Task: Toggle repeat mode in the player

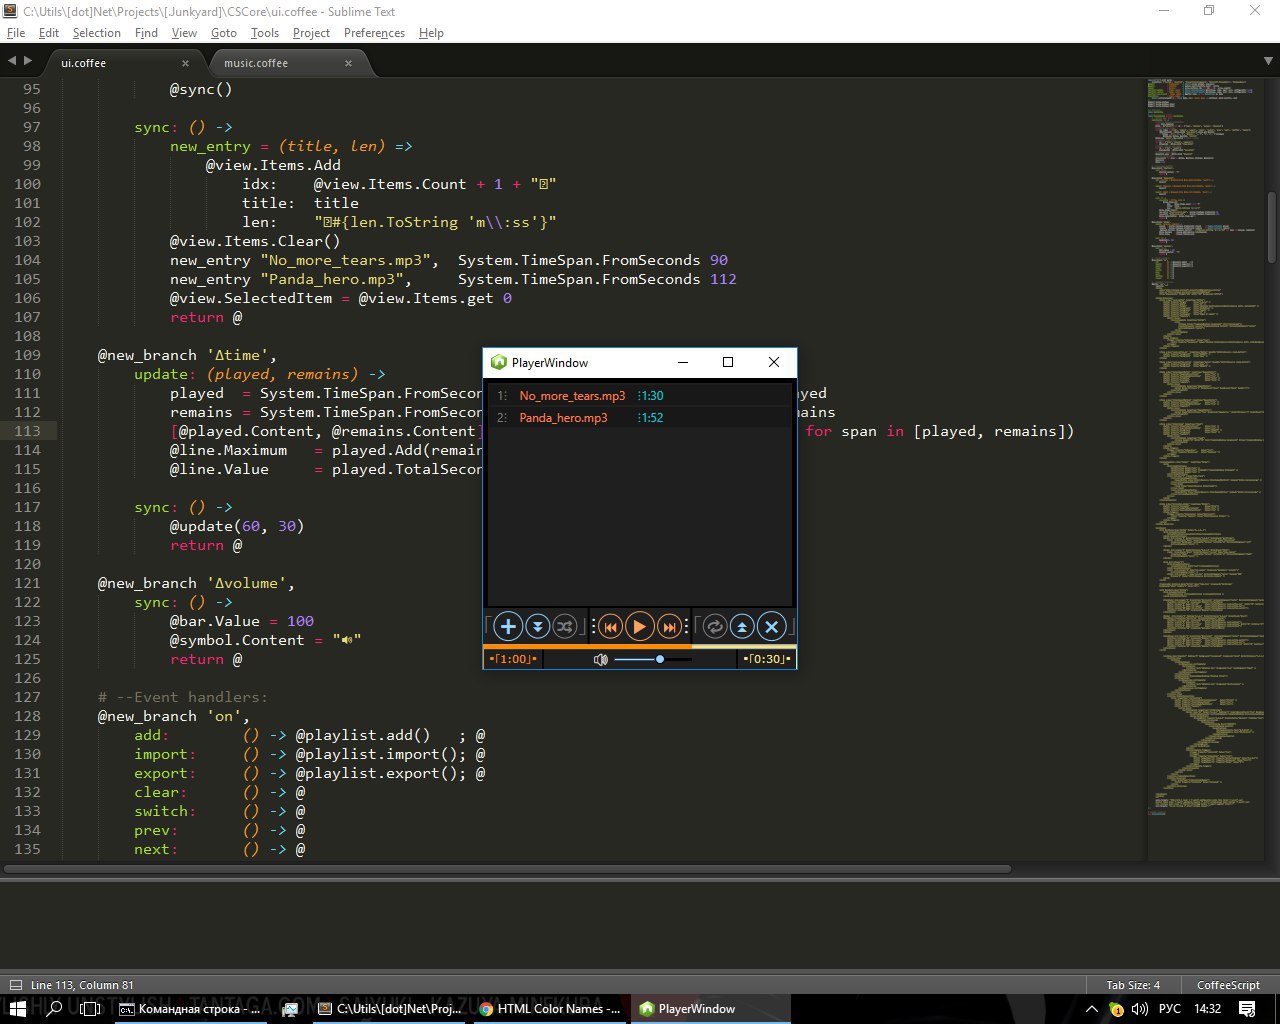Action: [x=714, y=627]
